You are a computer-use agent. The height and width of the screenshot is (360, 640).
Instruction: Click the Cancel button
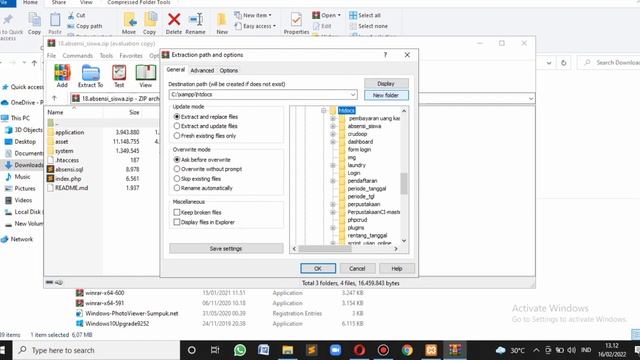tap(357, 268)
